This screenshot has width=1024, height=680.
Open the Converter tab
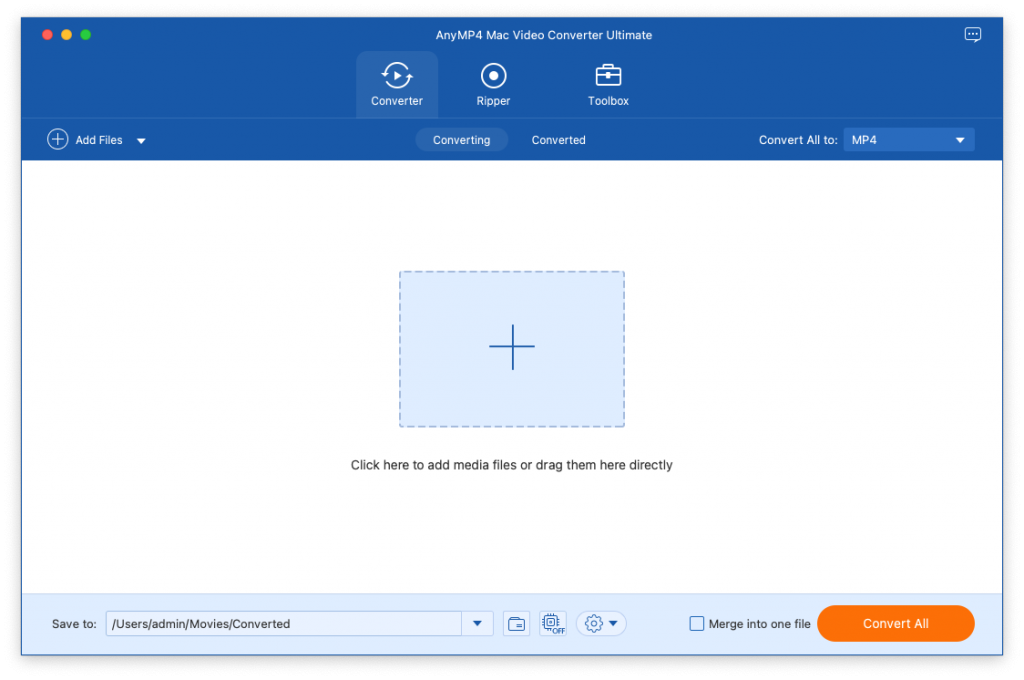(x=396, y=84)
